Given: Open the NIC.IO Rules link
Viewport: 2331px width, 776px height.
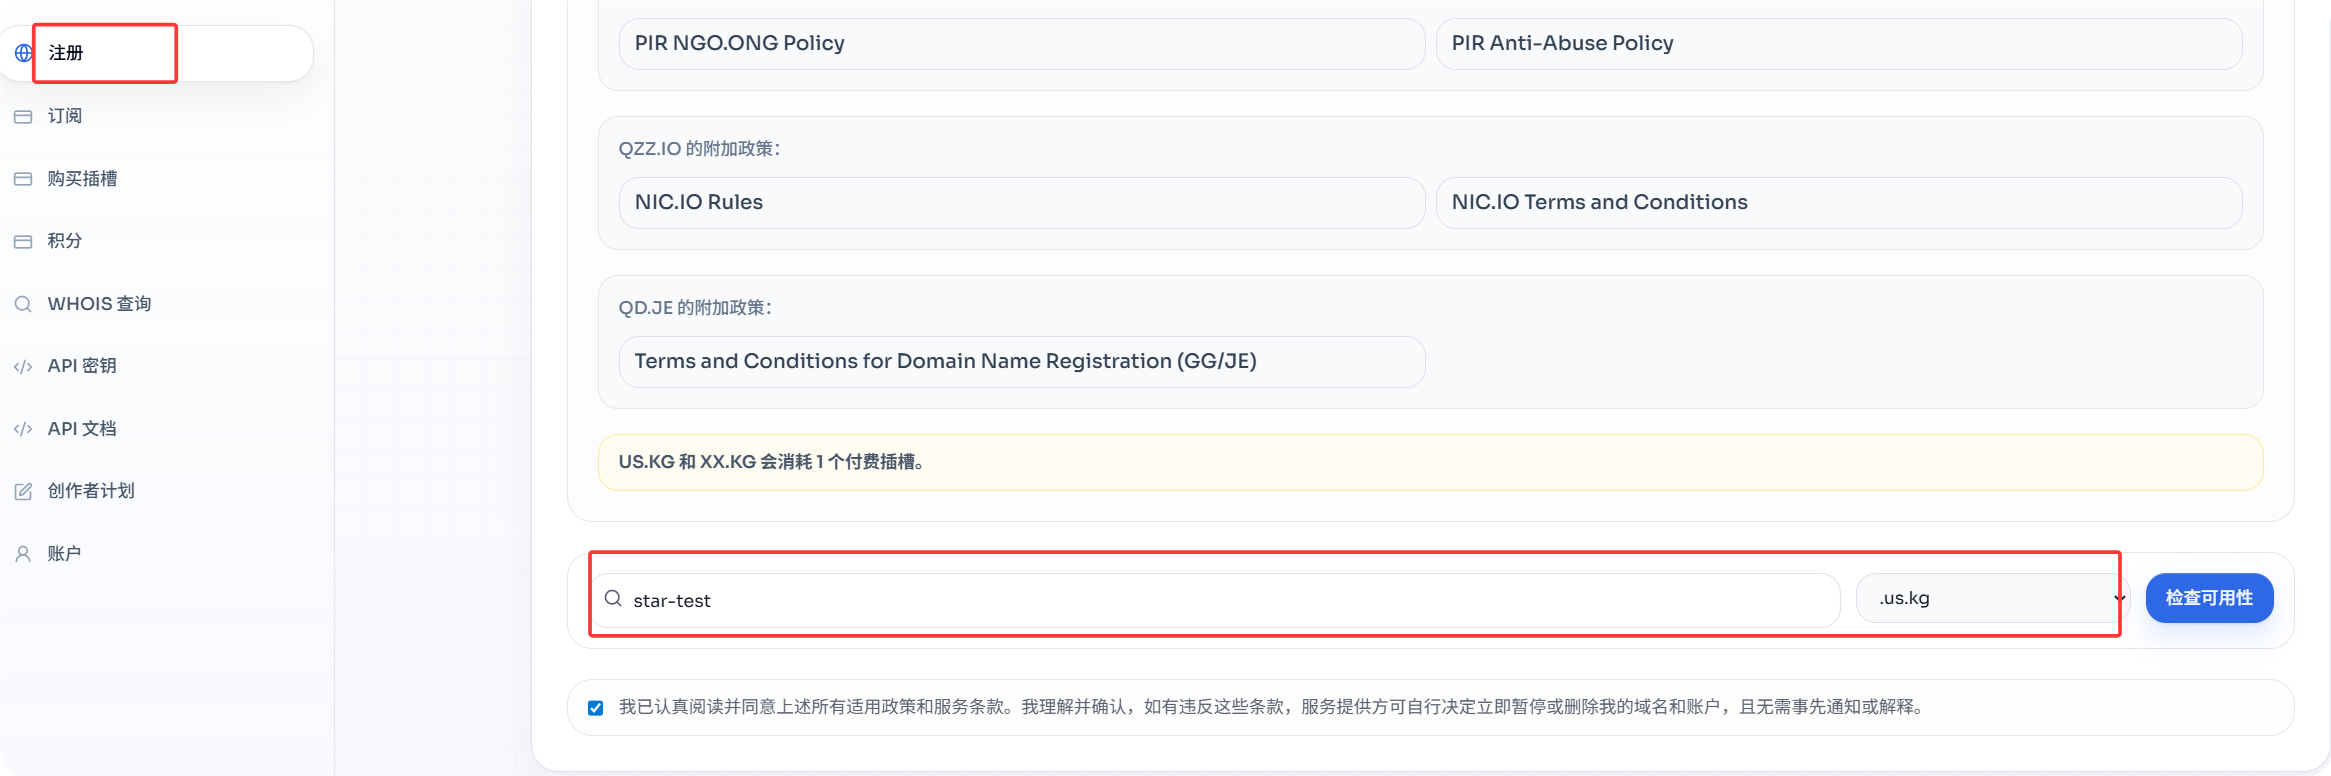Looking at the screenshot, I should point(1022,203).
